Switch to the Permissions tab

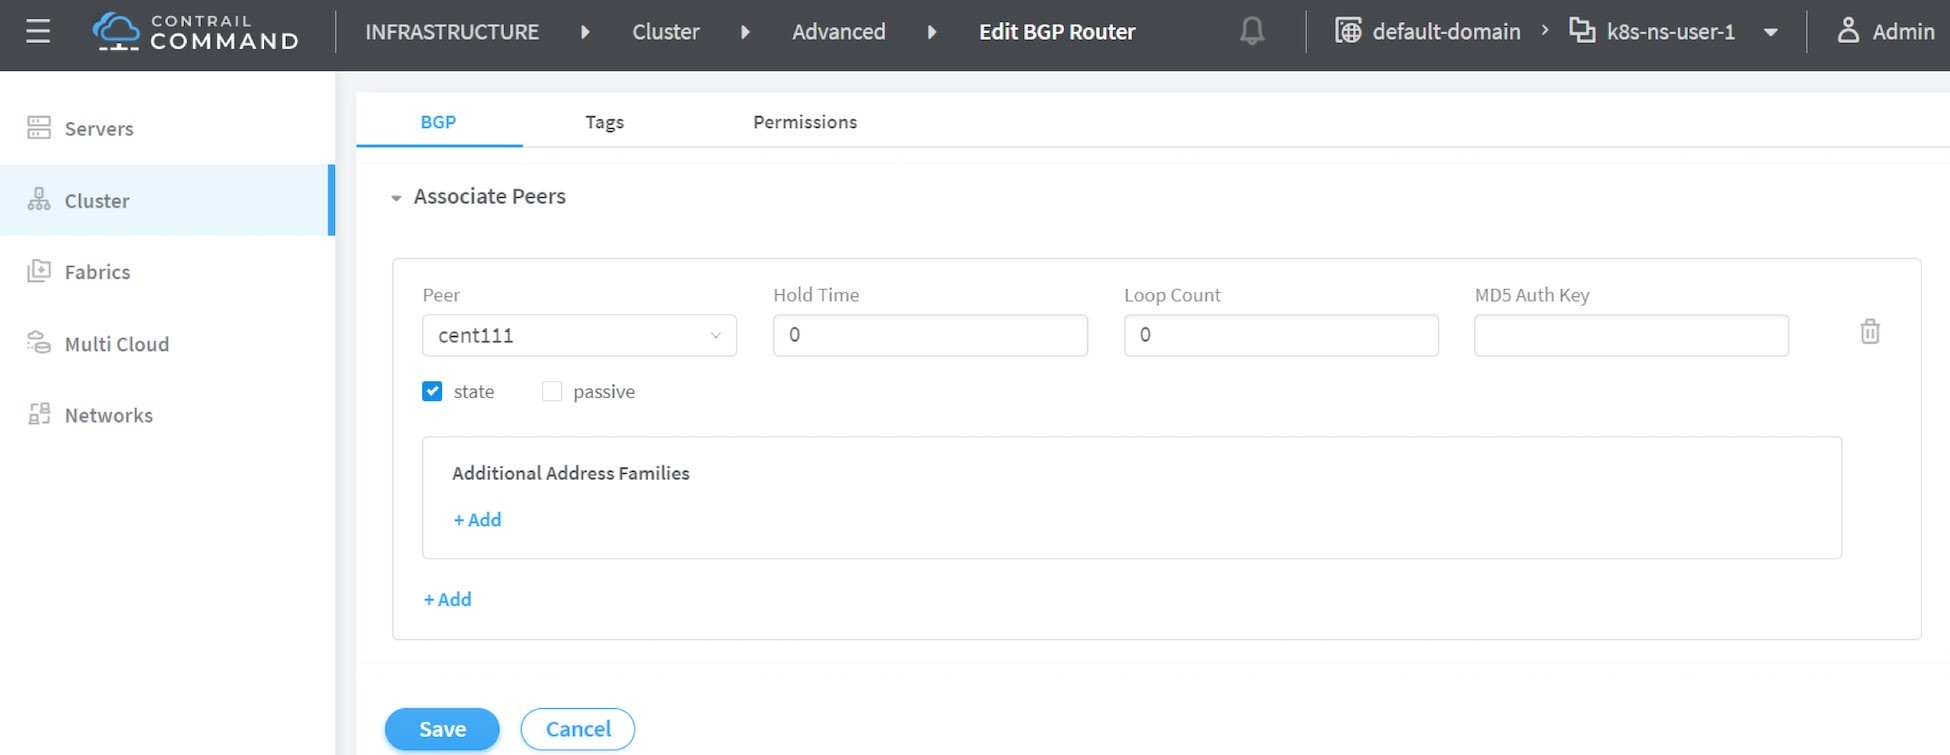click(x=805, y=122)
